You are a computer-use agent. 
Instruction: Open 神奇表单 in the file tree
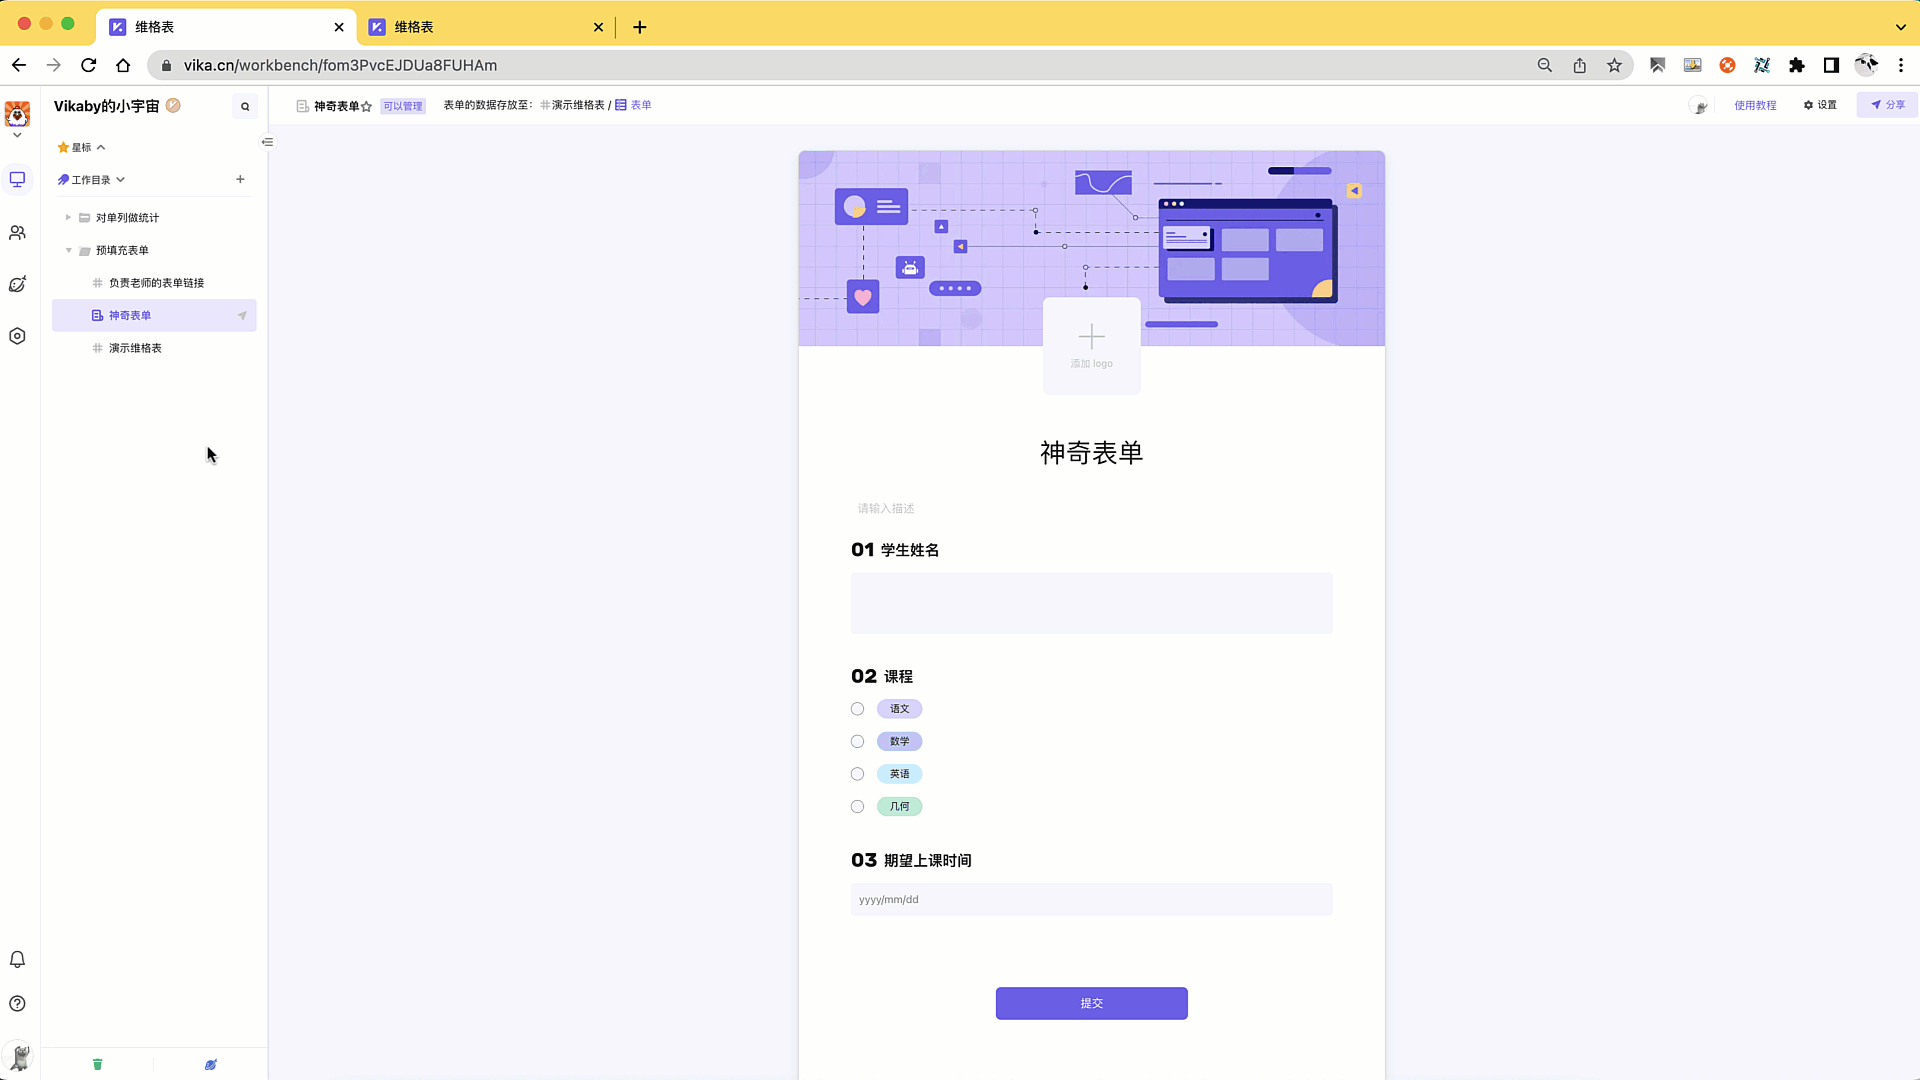(x=155, y=315)
